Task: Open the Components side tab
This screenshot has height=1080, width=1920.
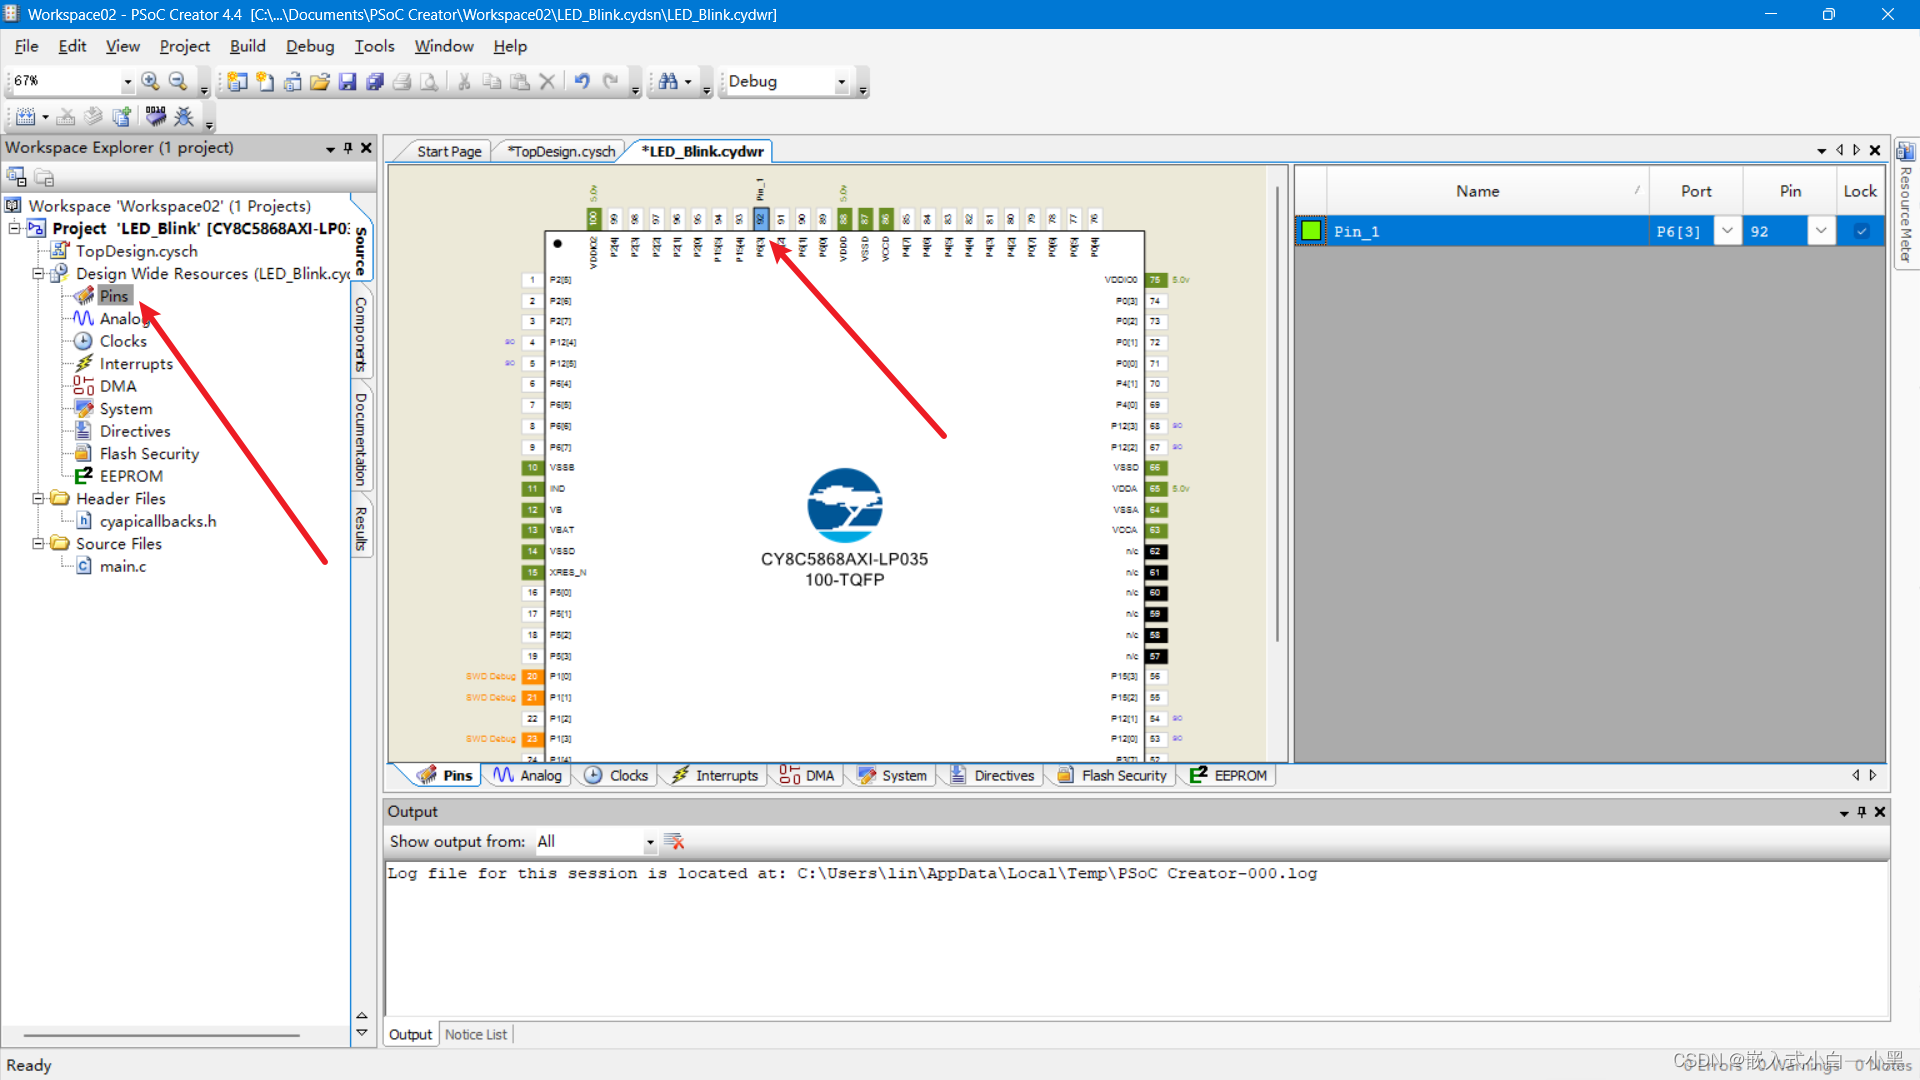Action: pos(361,334)
